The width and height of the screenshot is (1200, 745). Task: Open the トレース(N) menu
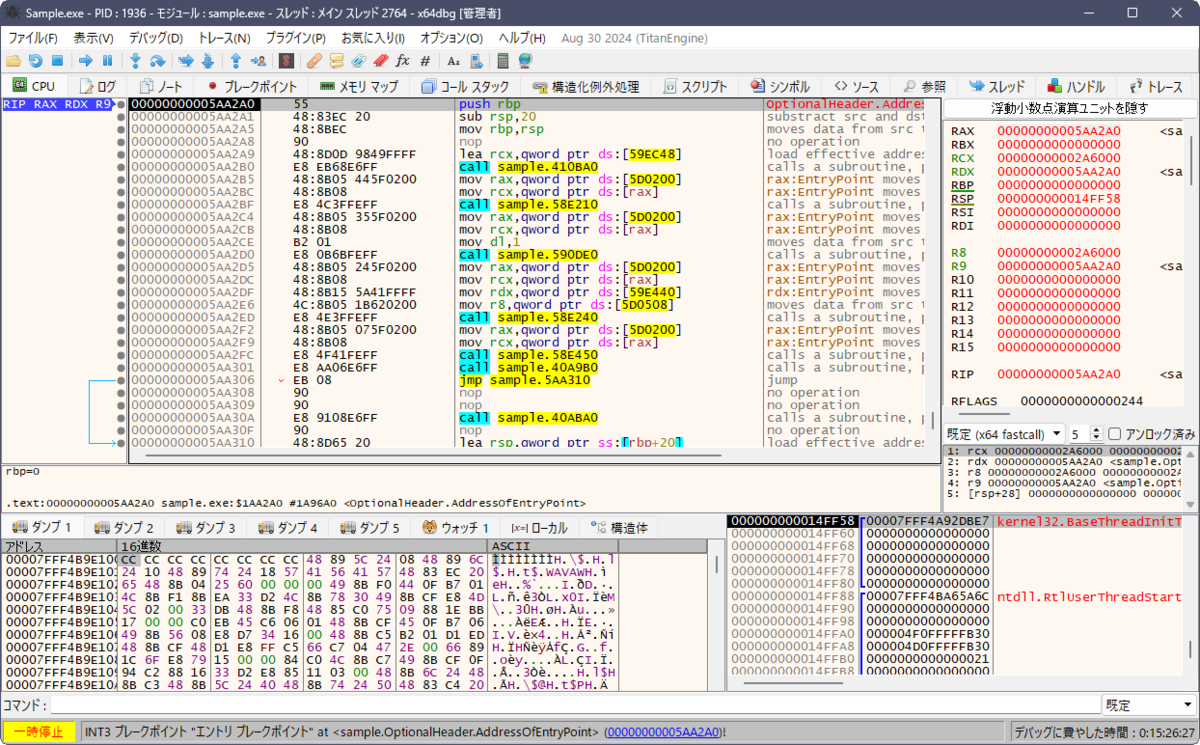click(225, 38)
